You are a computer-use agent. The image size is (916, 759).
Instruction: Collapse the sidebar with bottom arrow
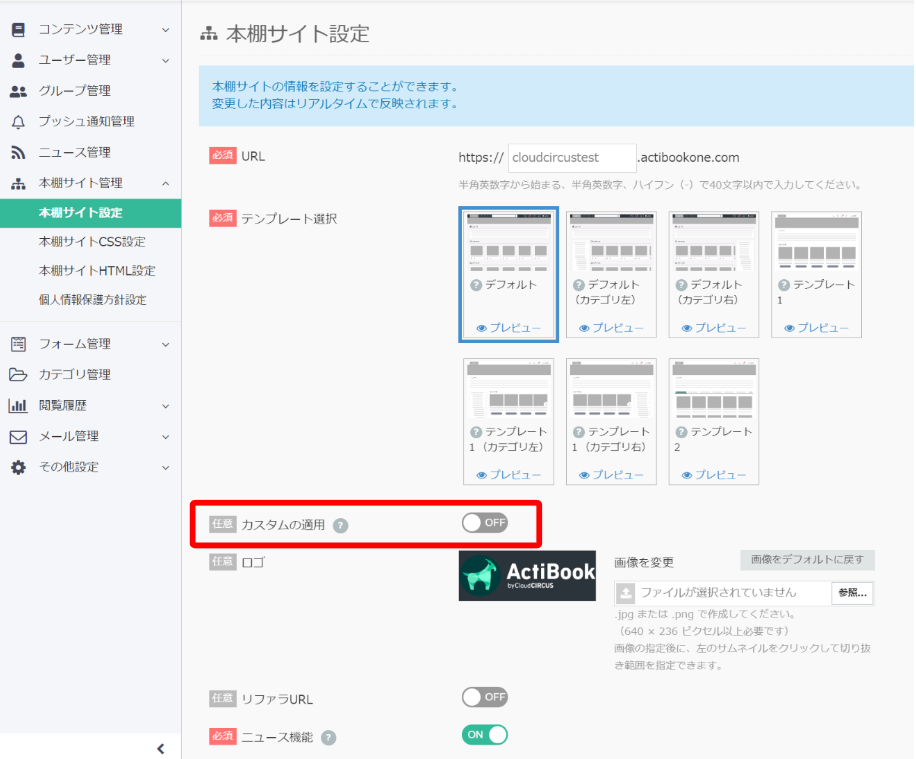161,749
